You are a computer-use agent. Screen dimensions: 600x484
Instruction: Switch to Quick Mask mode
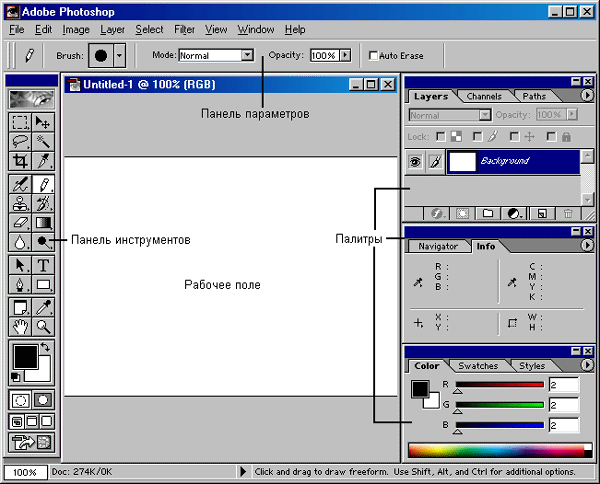pos(43,400)
